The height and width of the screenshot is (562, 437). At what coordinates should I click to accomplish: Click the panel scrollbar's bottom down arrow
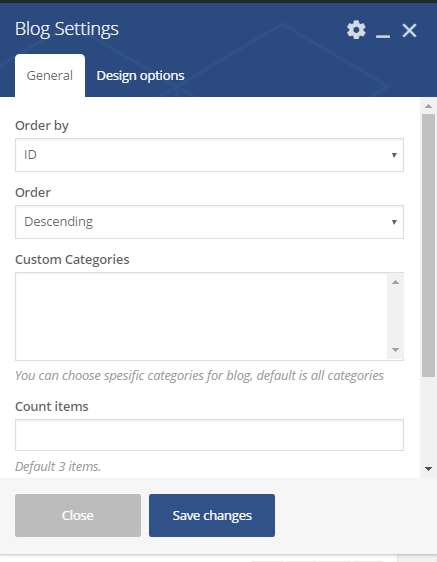coord(428,468)
